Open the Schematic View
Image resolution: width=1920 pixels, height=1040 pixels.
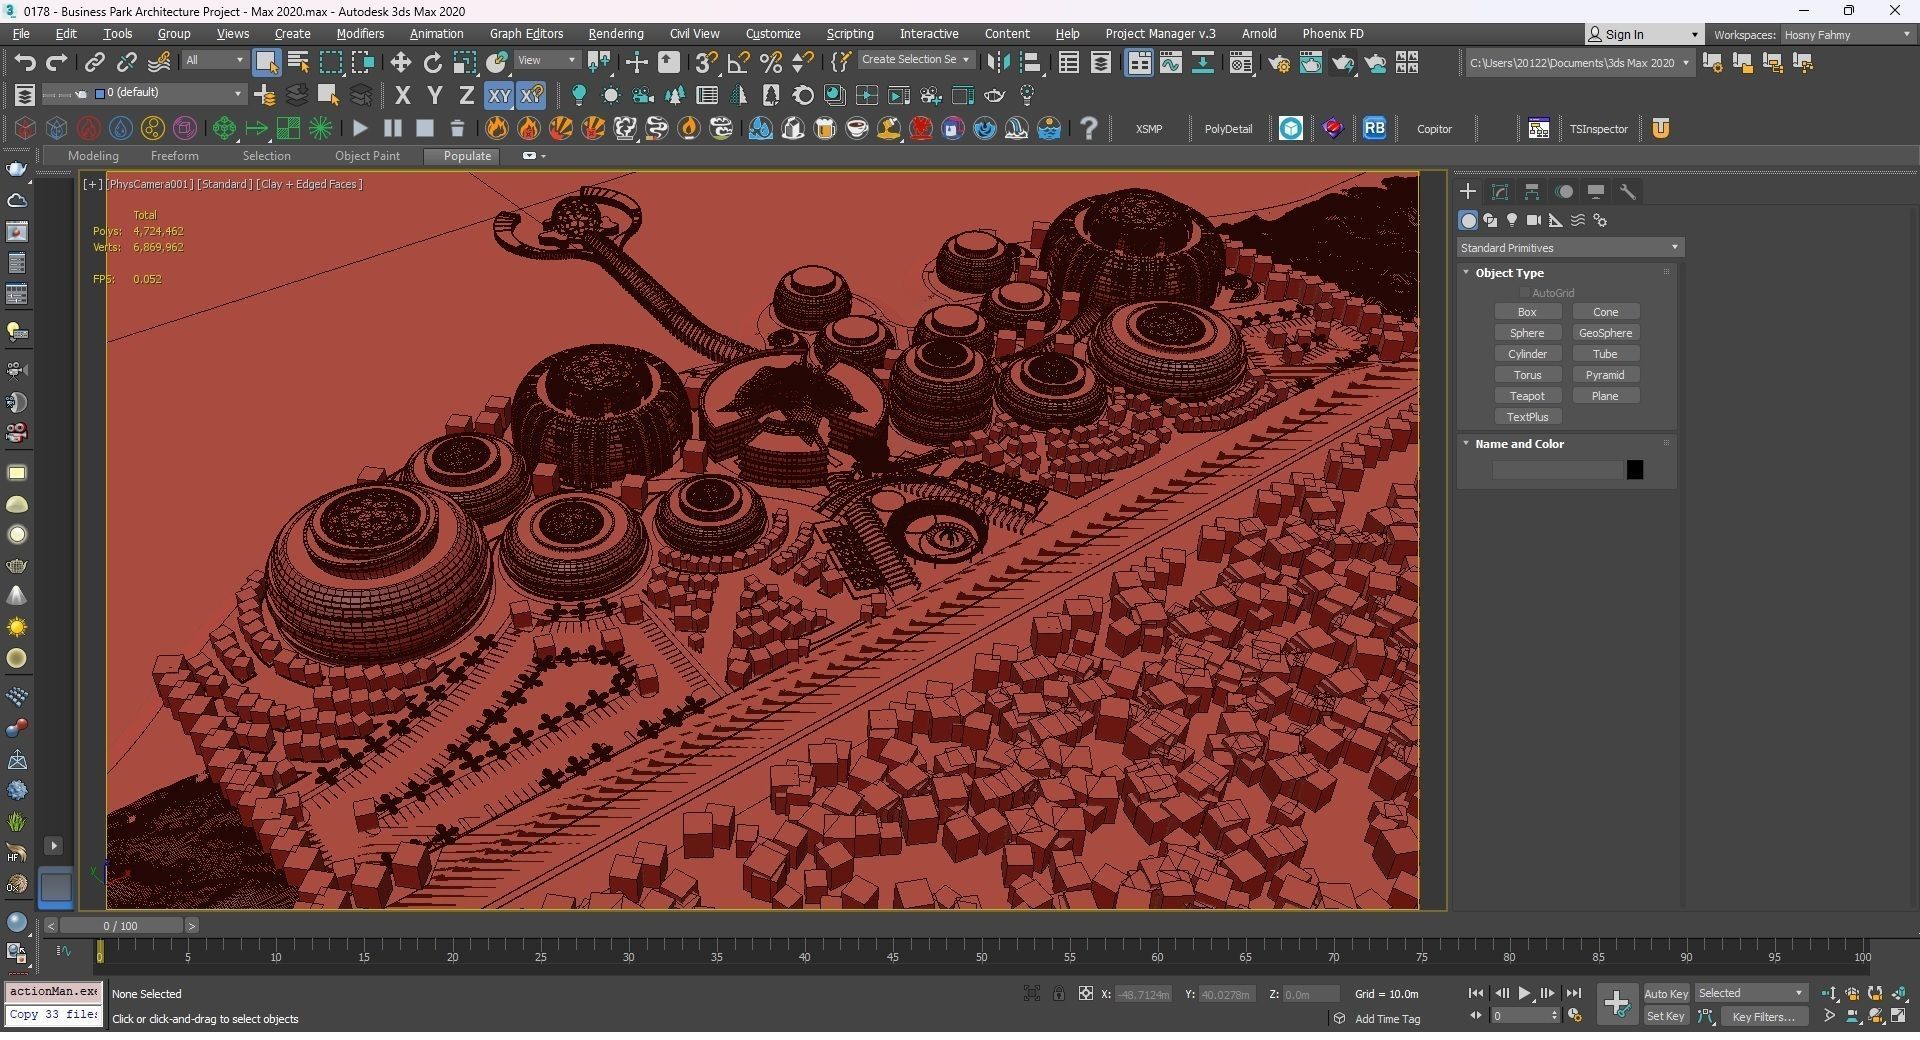pyautogui.click(x=1203, y=63)
